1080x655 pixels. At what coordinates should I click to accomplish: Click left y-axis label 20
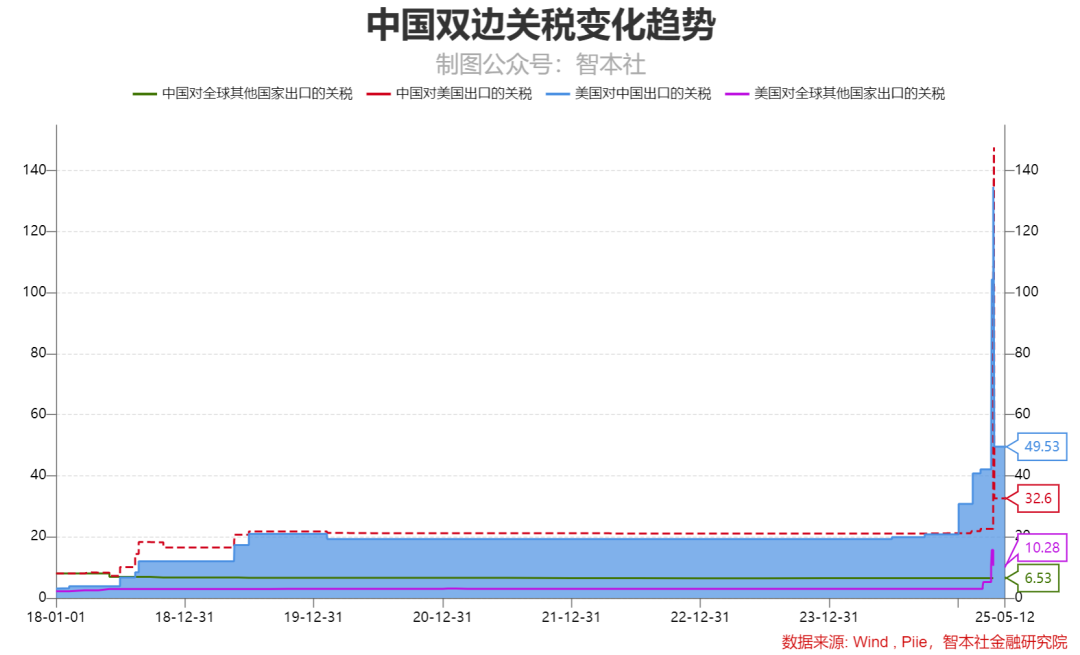[x=38, y=536]
